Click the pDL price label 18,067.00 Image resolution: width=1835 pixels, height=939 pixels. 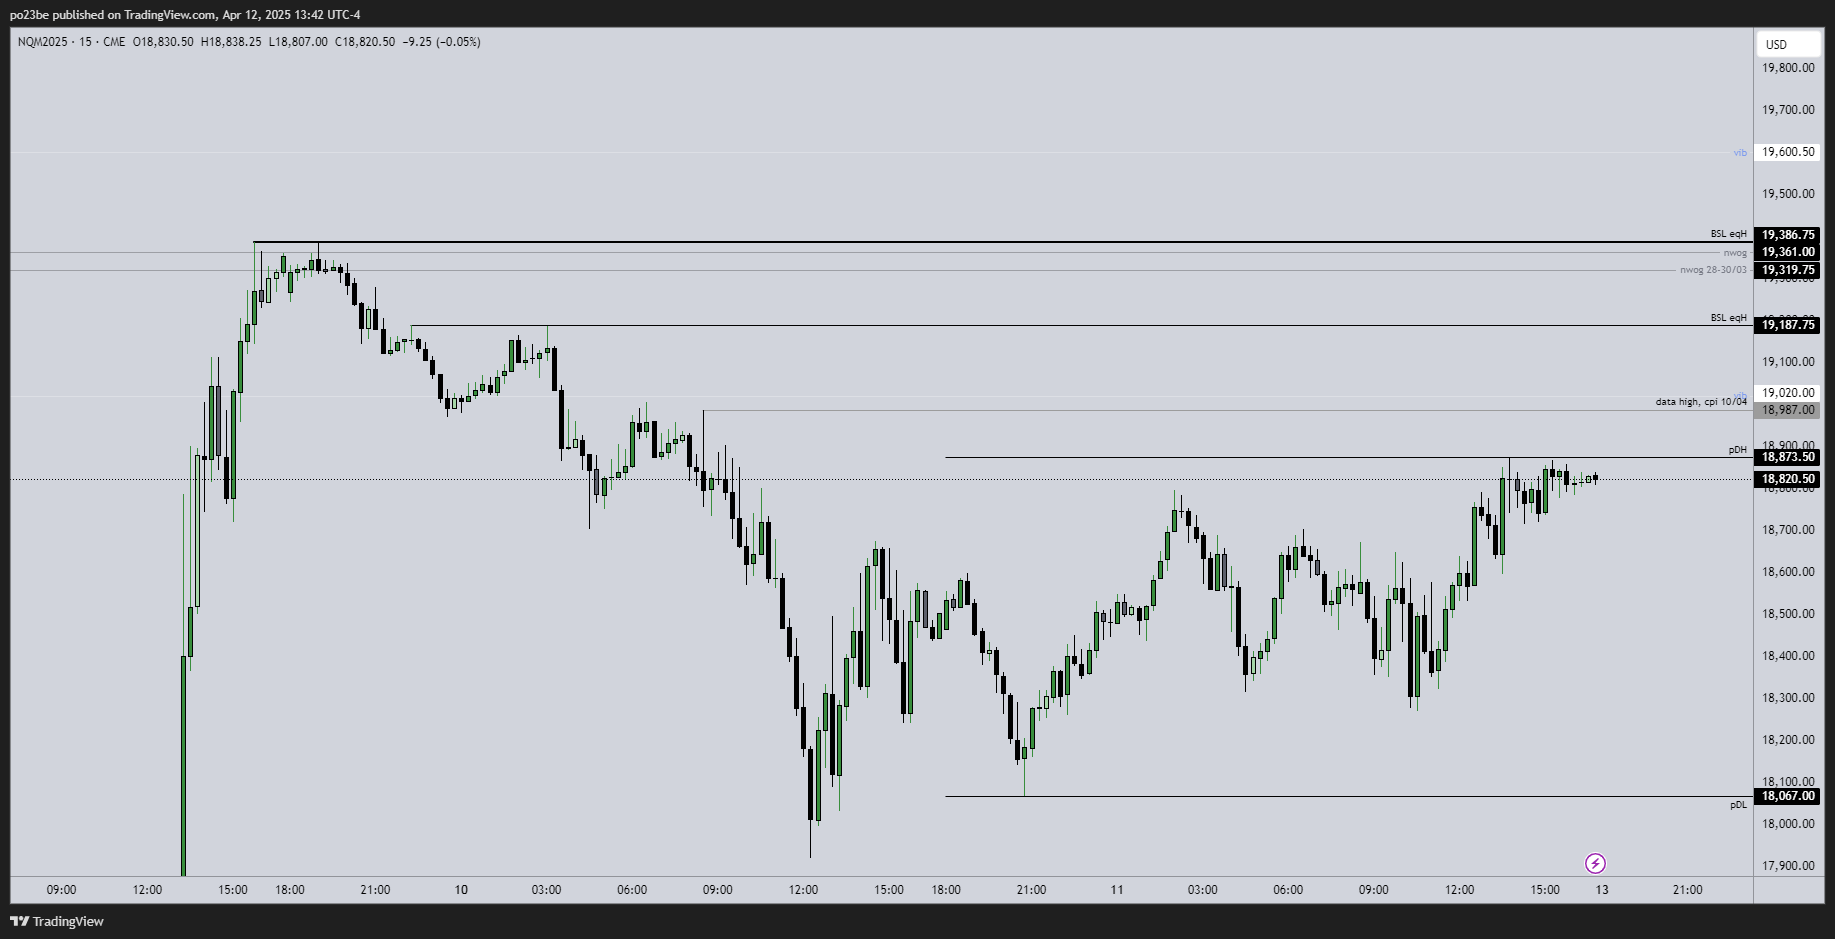point(1787,796)
